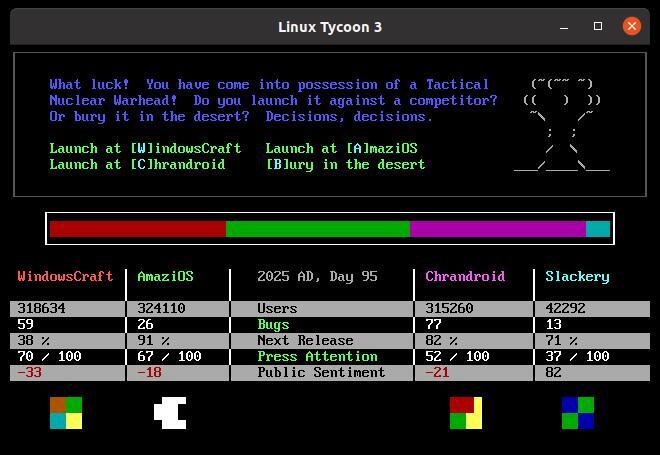Click the WindowsCraft four-color logo icon

(x=66, y=412)
